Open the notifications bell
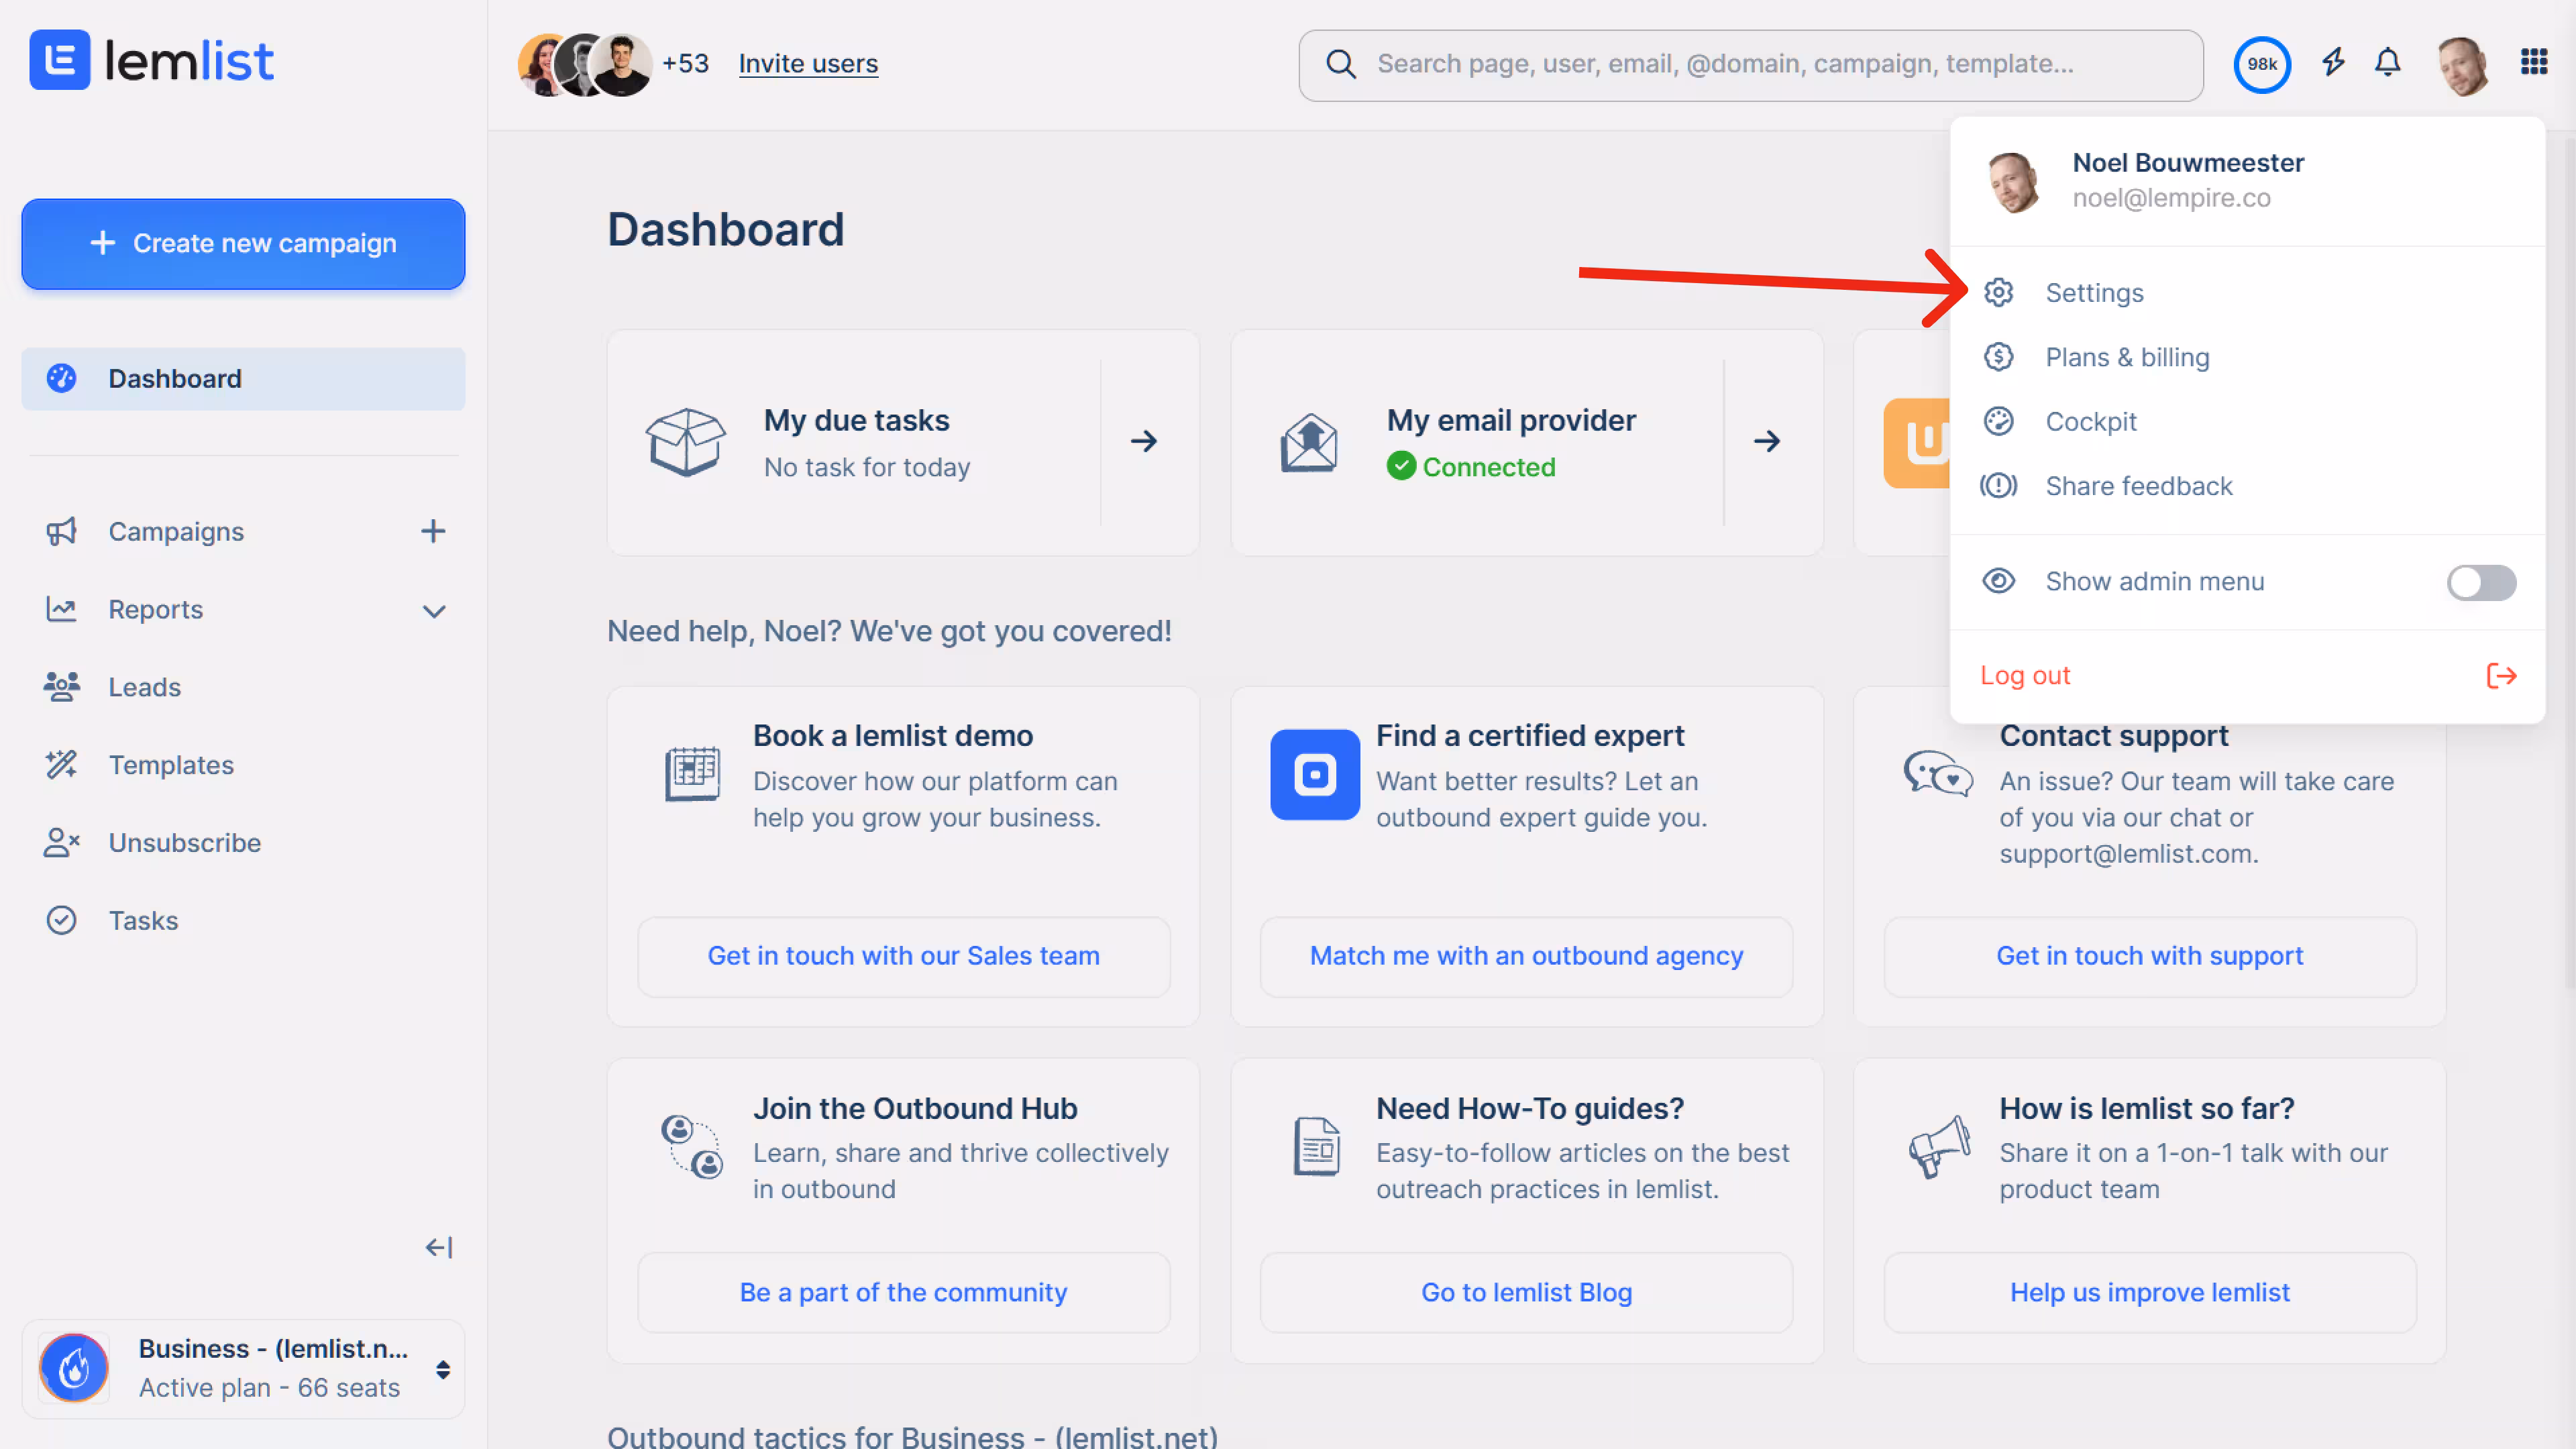 2388,63
